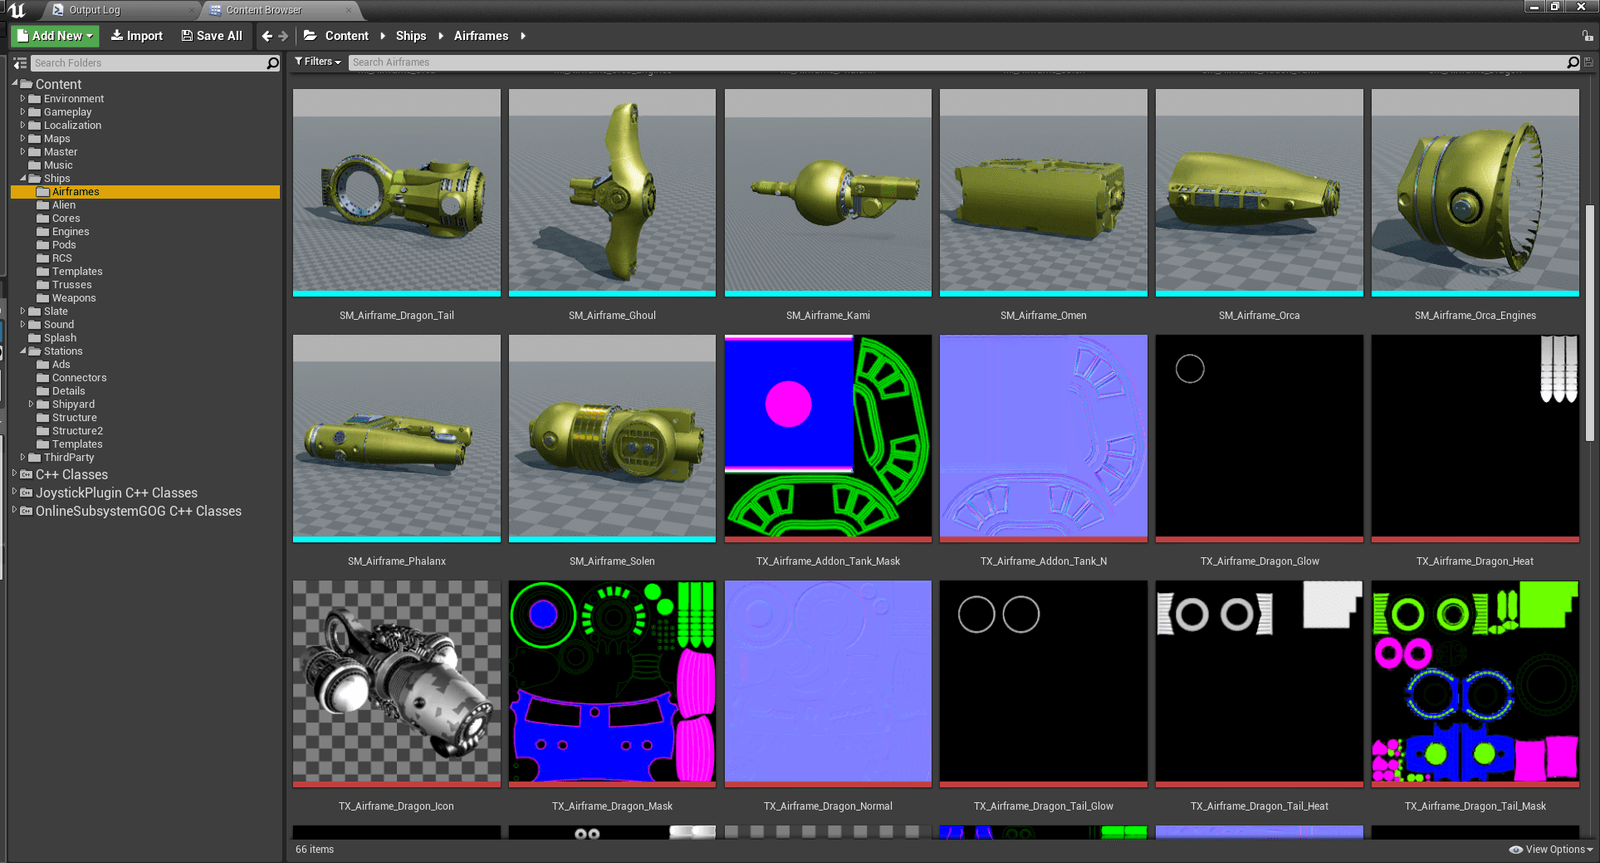Select OnlineSubsystemGOG C++ Classes
Screen dimensions: 1600x863
click(x=139, y=511)
